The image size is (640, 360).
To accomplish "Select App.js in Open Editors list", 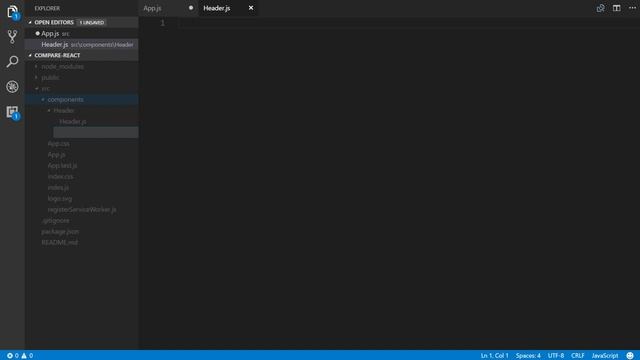I will click(x=82, y=33).
